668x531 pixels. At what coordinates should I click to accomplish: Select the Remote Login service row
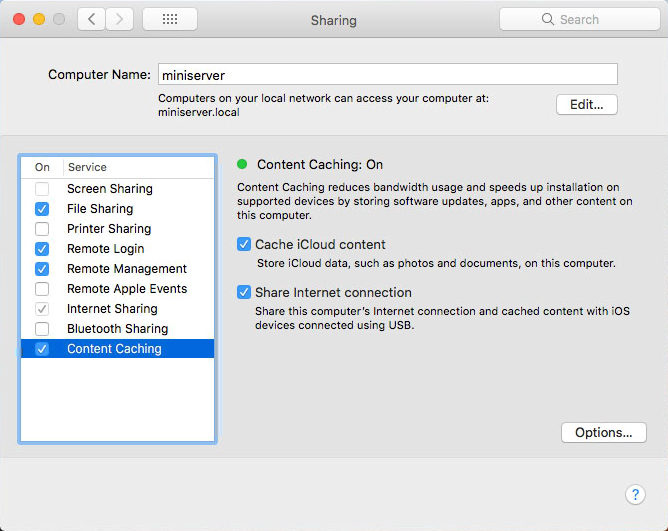[118, 249]
